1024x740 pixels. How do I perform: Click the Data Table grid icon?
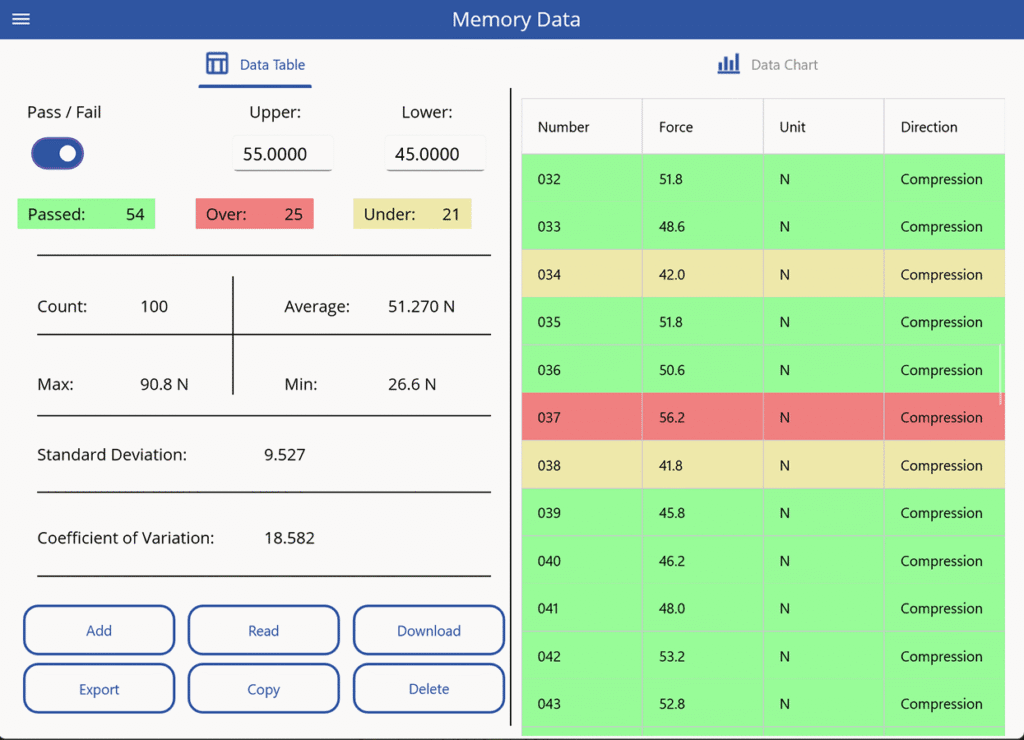click(x=217, y=64)
